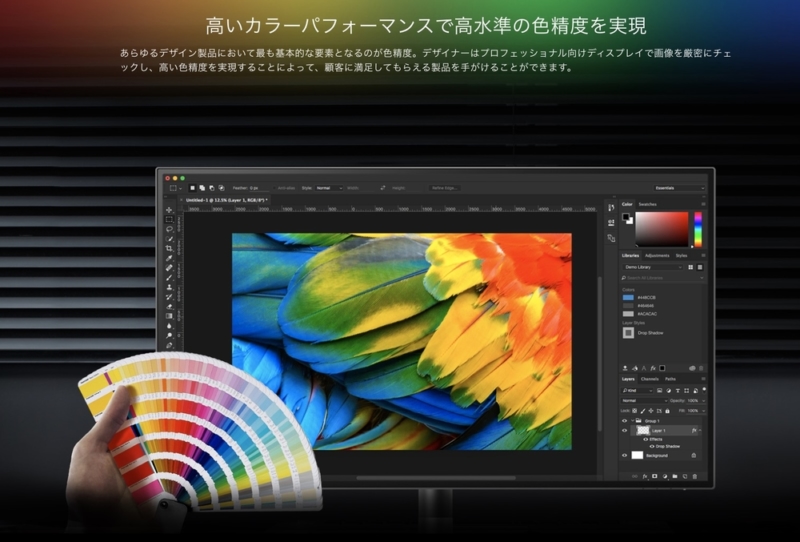
Task: Toggle Drop Shadow effect visibility
Action: 652,447
